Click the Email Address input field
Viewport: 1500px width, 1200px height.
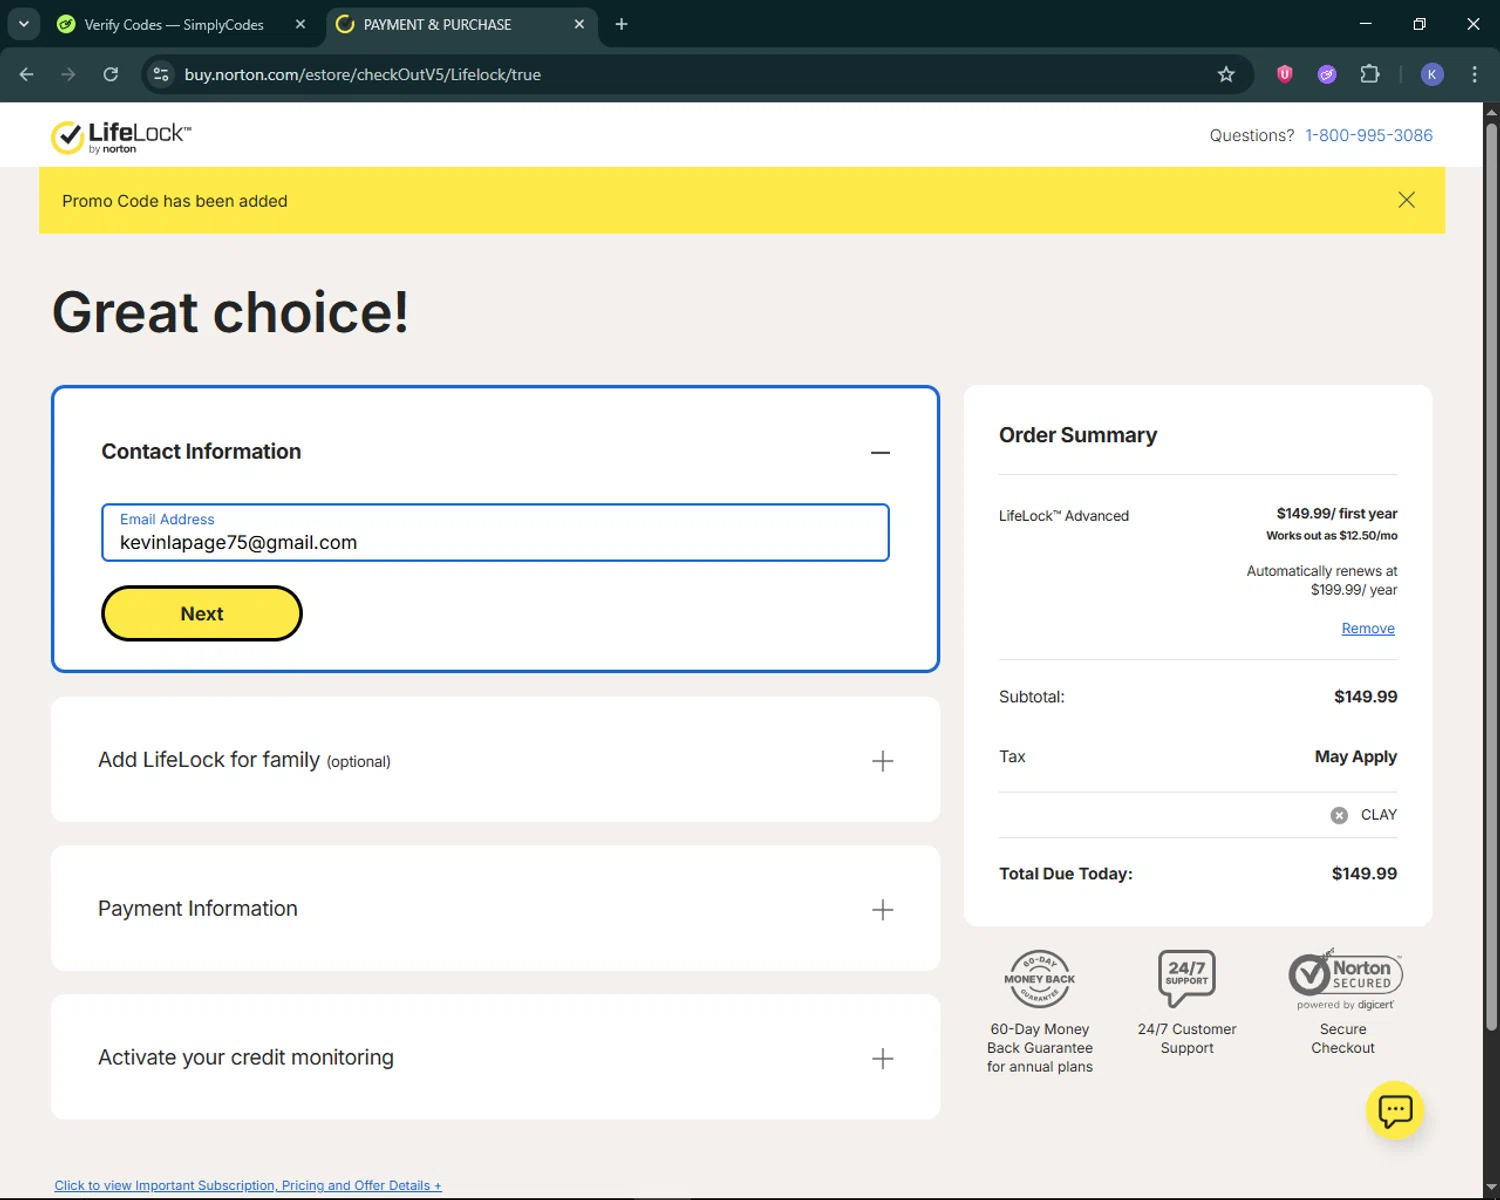tap(495, 533)
